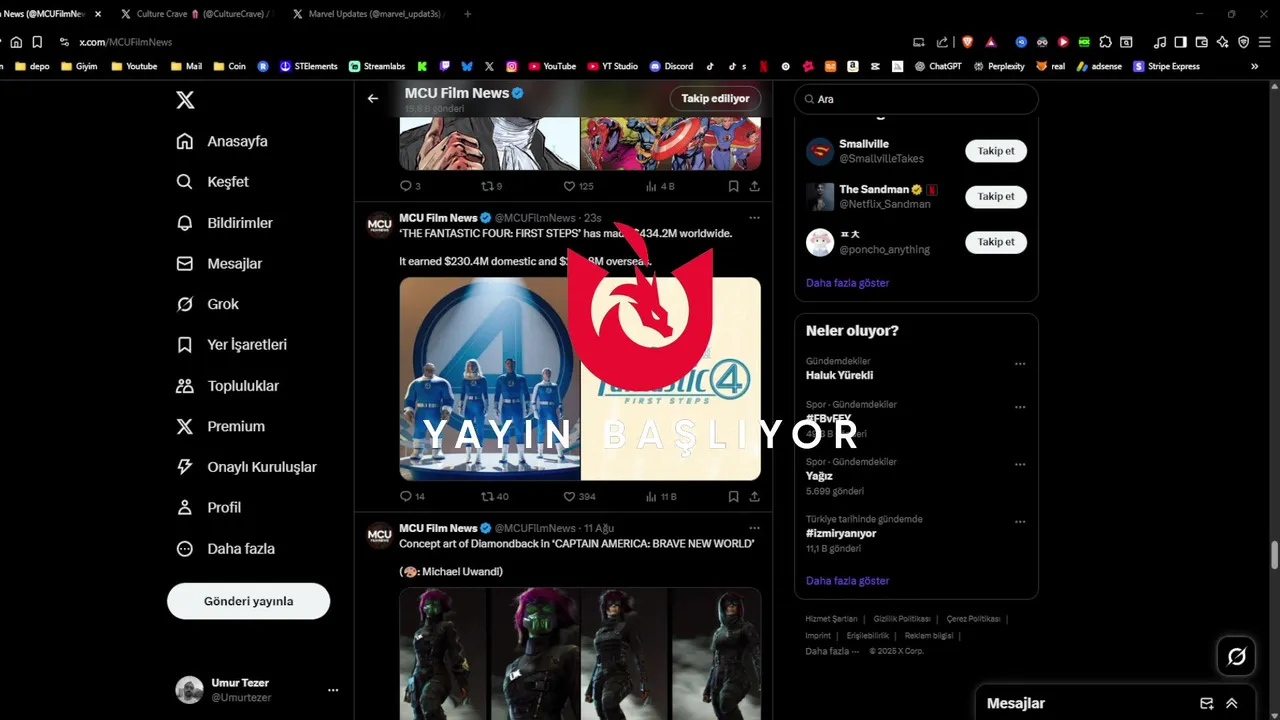
Task: Follow The Sandman with Takip et
Action: coord(996,196)
